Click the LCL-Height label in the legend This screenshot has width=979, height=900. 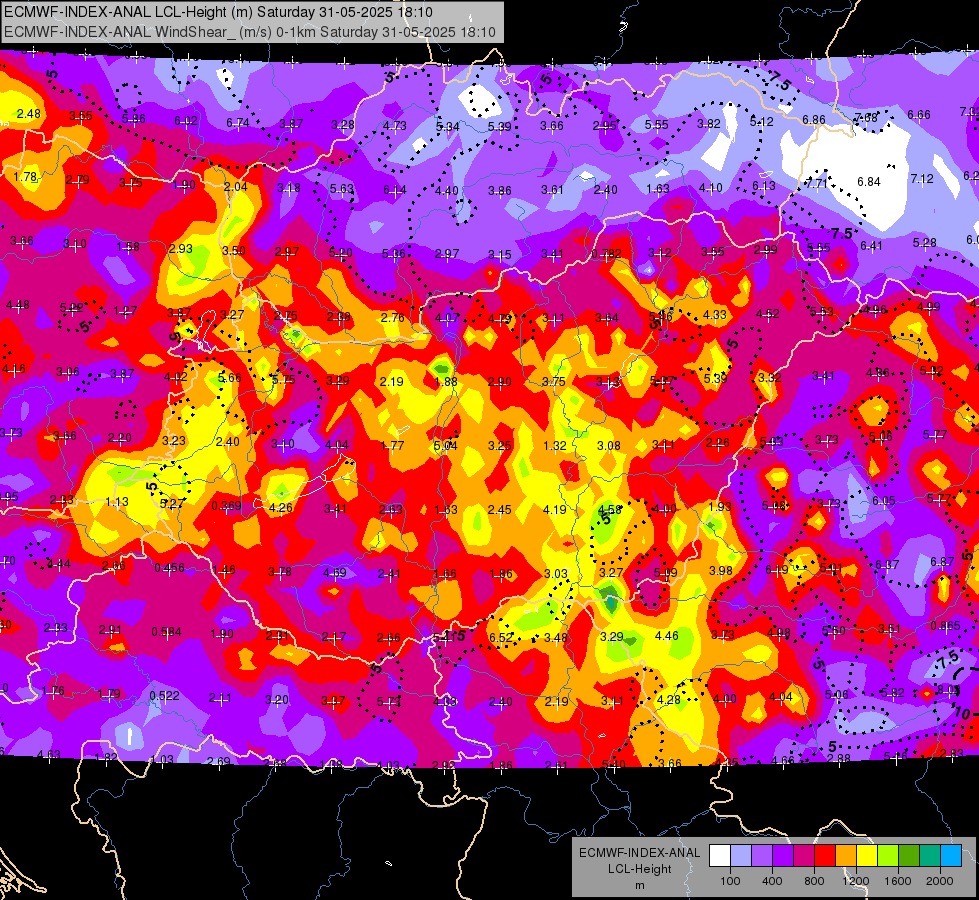click(x=639, y=869)
